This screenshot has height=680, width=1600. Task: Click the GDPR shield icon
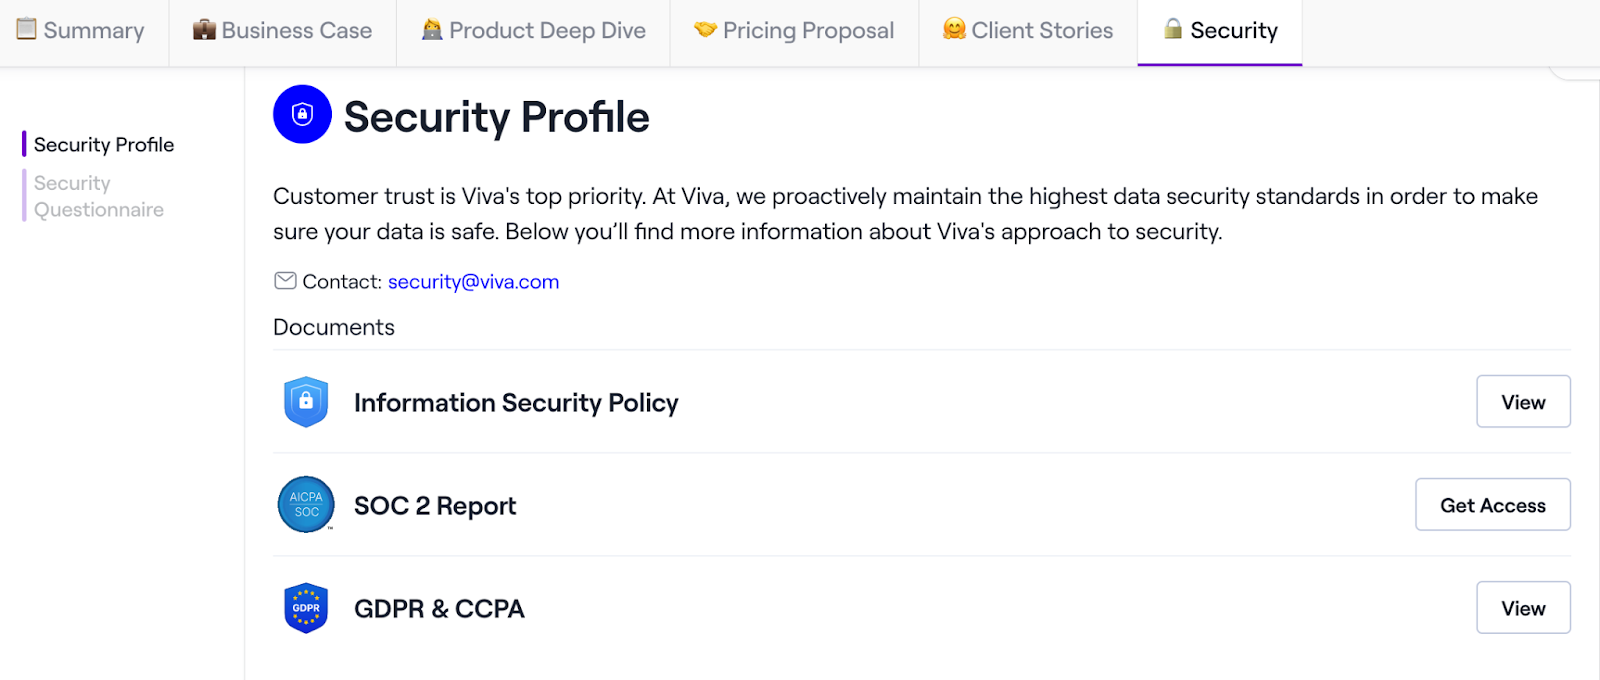click(306, 608)
